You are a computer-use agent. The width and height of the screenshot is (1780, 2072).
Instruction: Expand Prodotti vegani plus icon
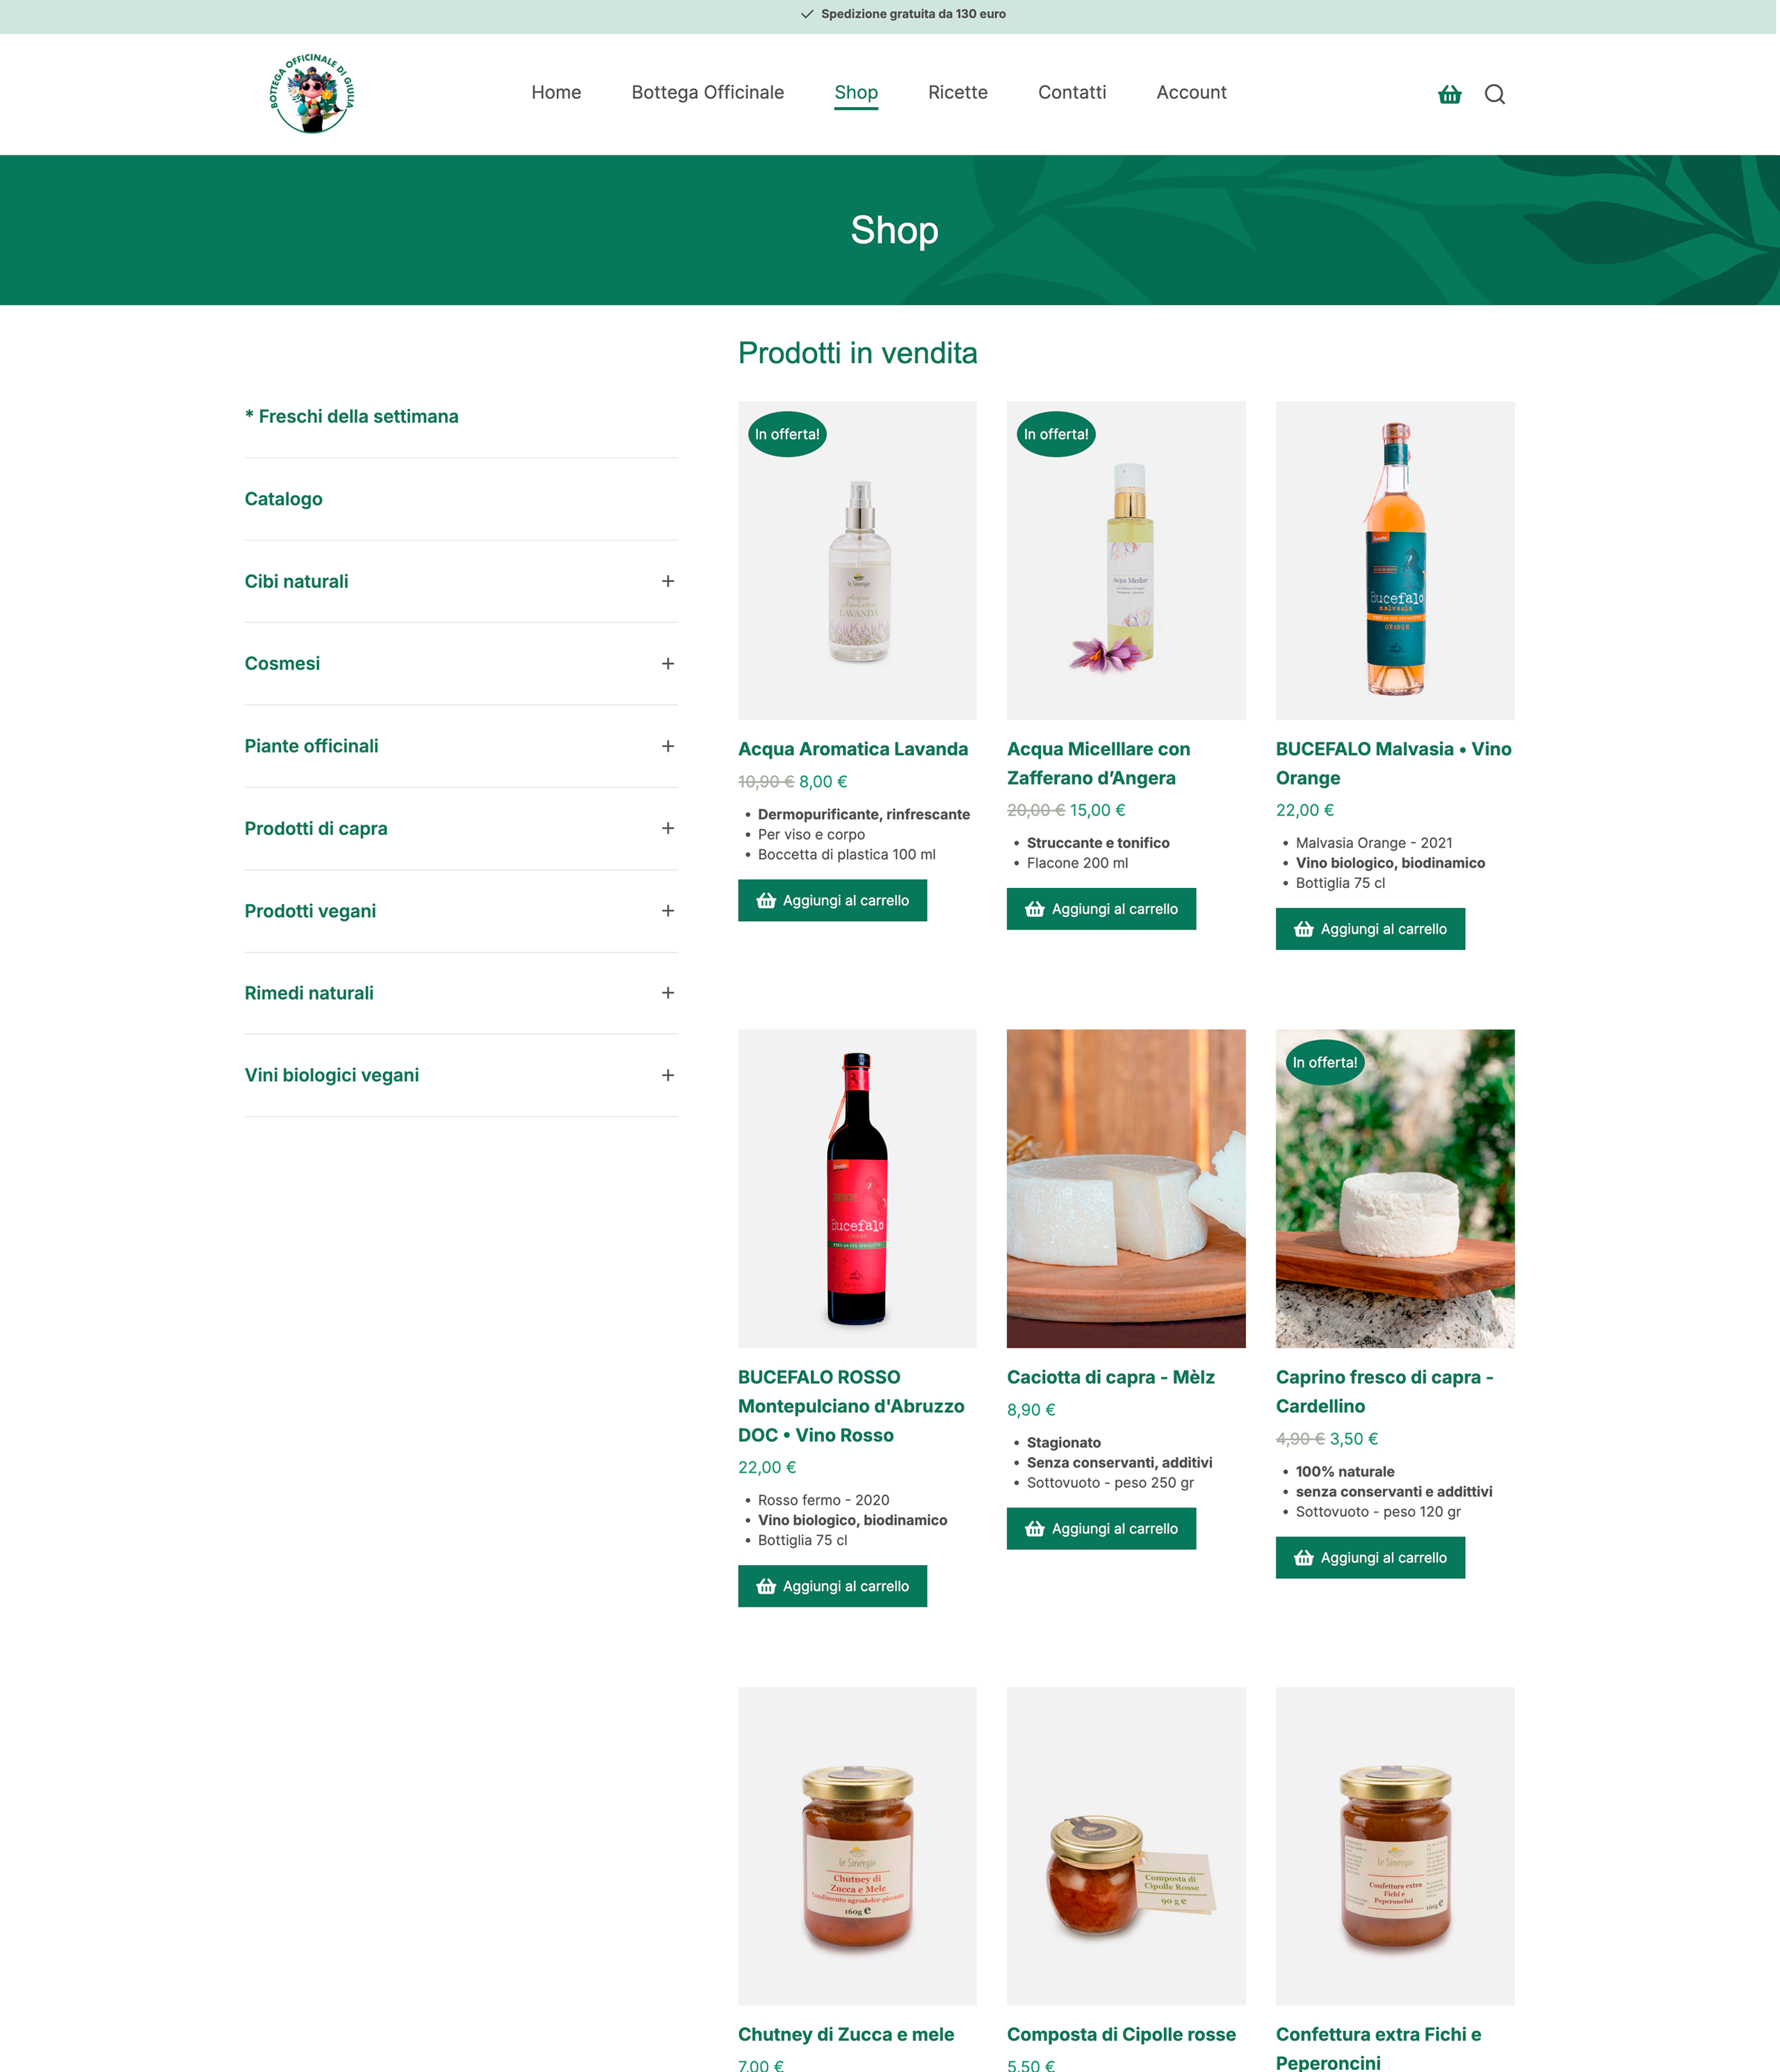click(667, 911)
